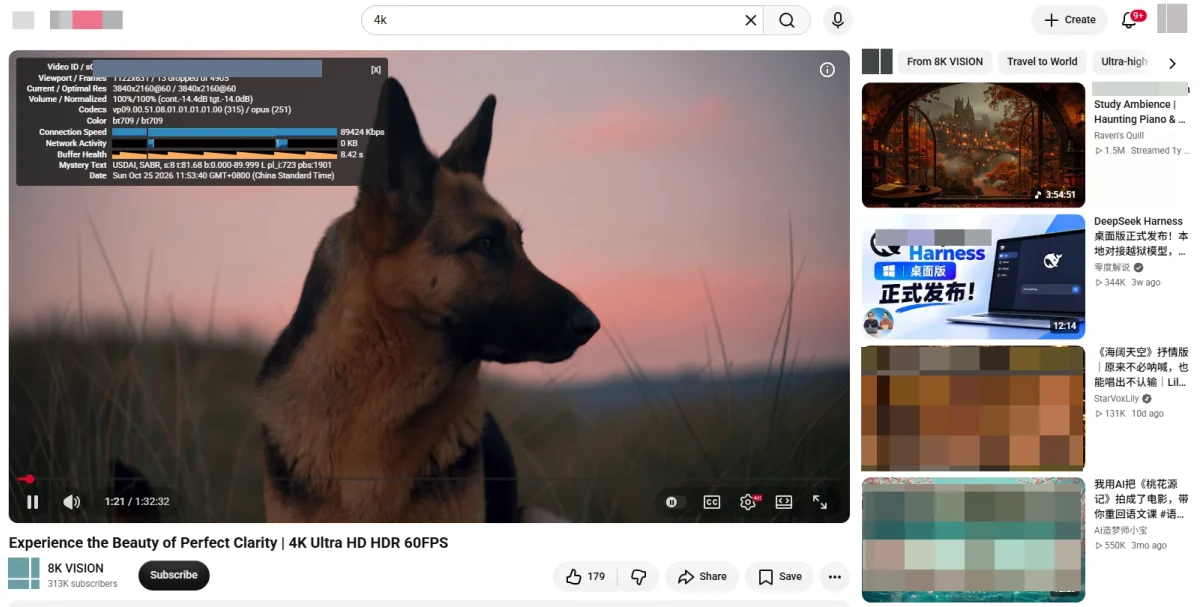Select the Travel to World chip
Viewport: 1200px width, 607px height.
pos(1042,62)
